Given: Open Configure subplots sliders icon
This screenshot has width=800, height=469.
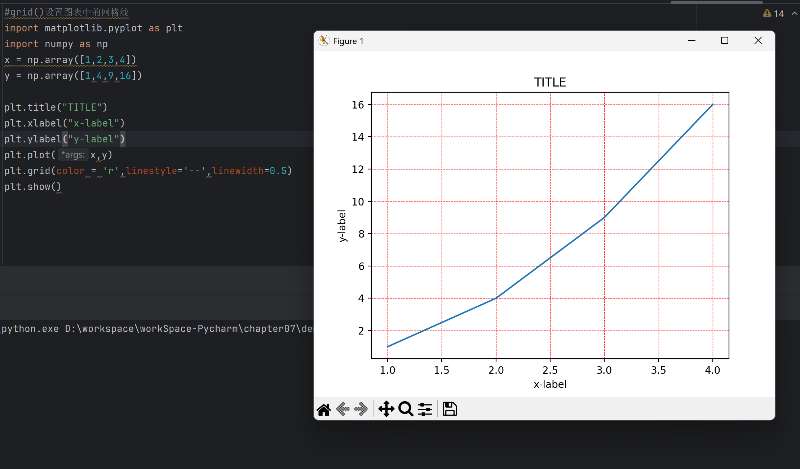Looking at the screenshot, I should click(425, 409).
